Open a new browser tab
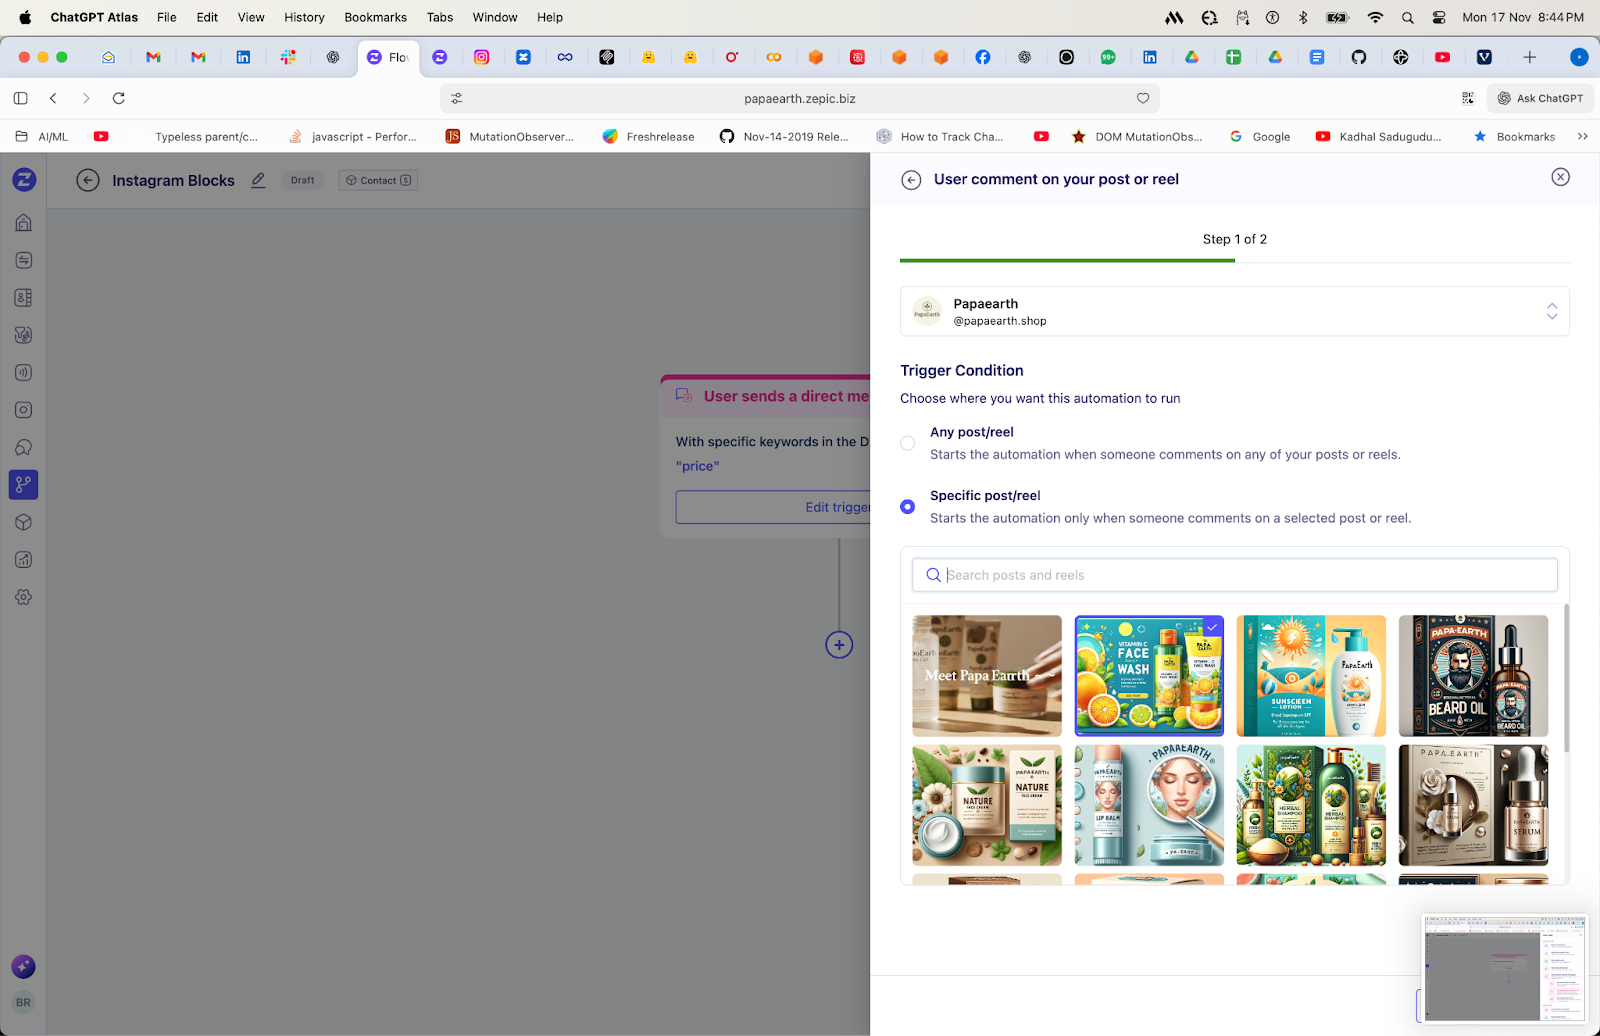This screenshot has height=1036, width=1600. pos(1529,57)
